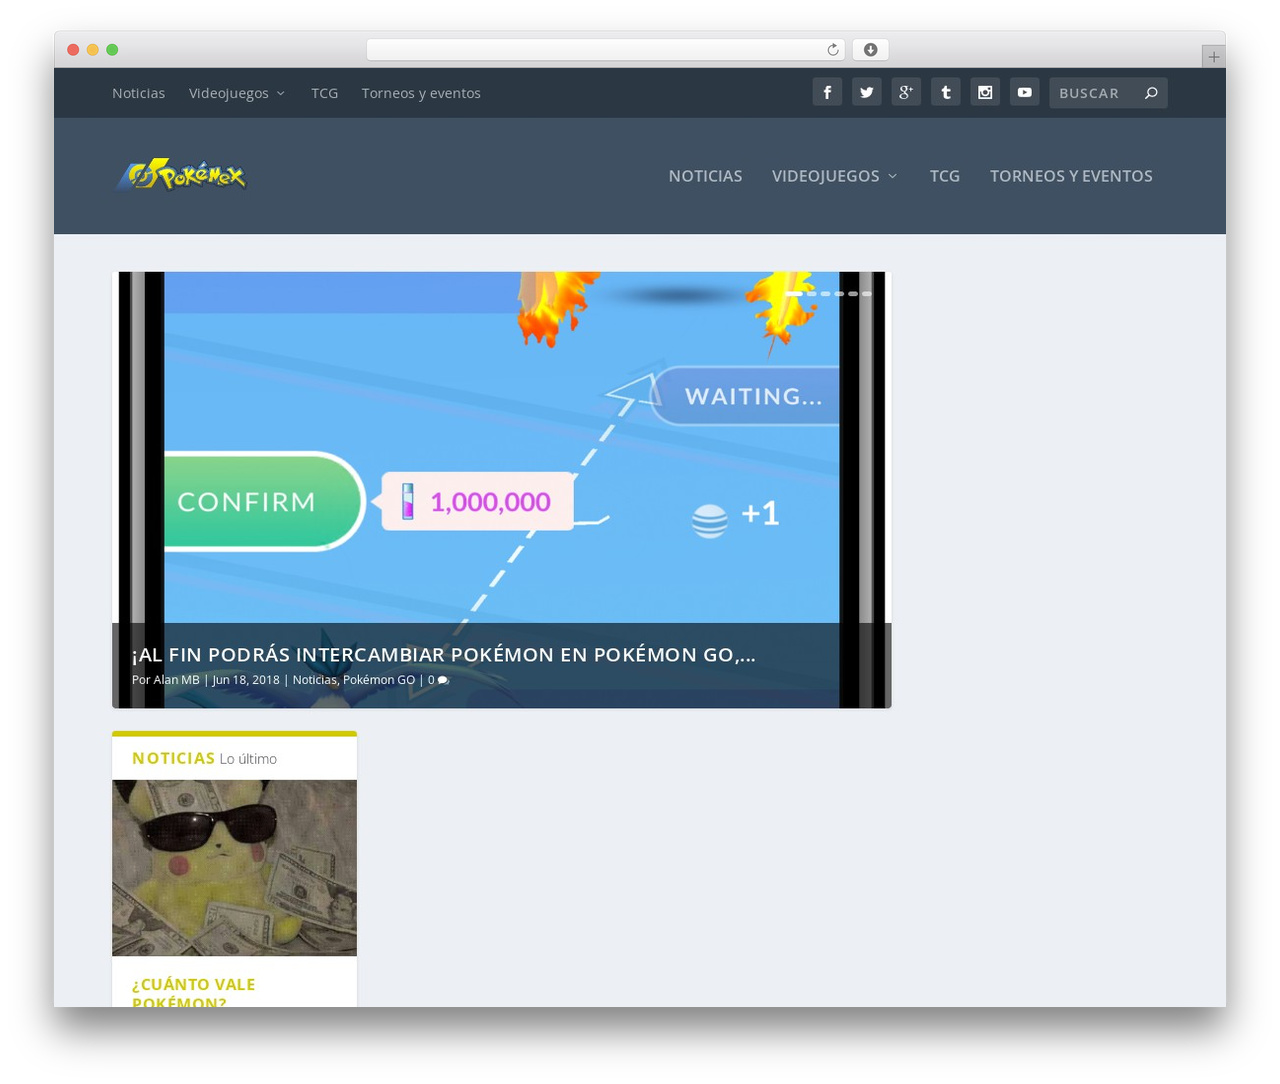
Task: Open the Facebook social icon
Action: click(827, 92)
